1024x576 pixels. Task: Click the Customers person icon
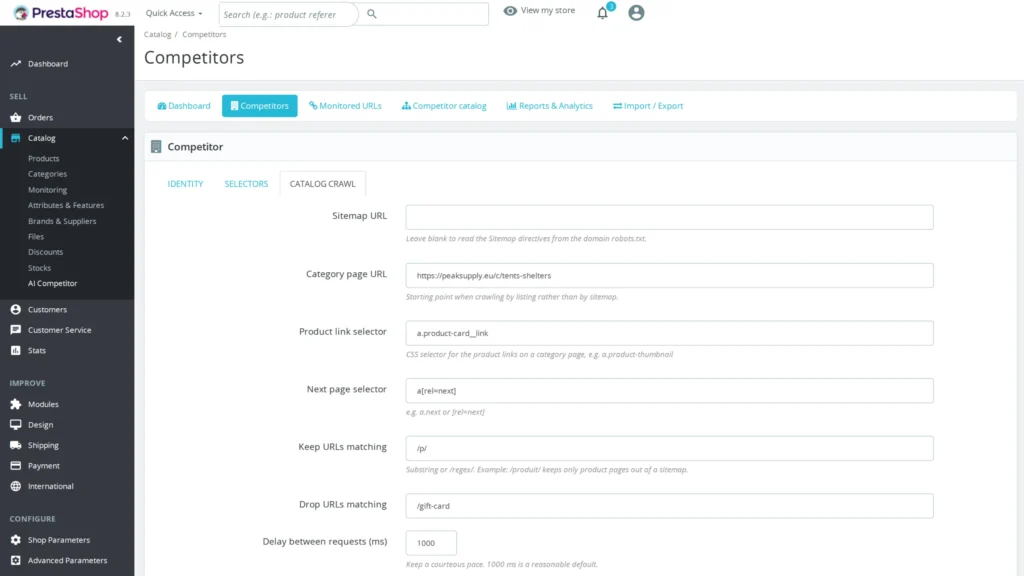pyautogui.click(x=16, y=310)
